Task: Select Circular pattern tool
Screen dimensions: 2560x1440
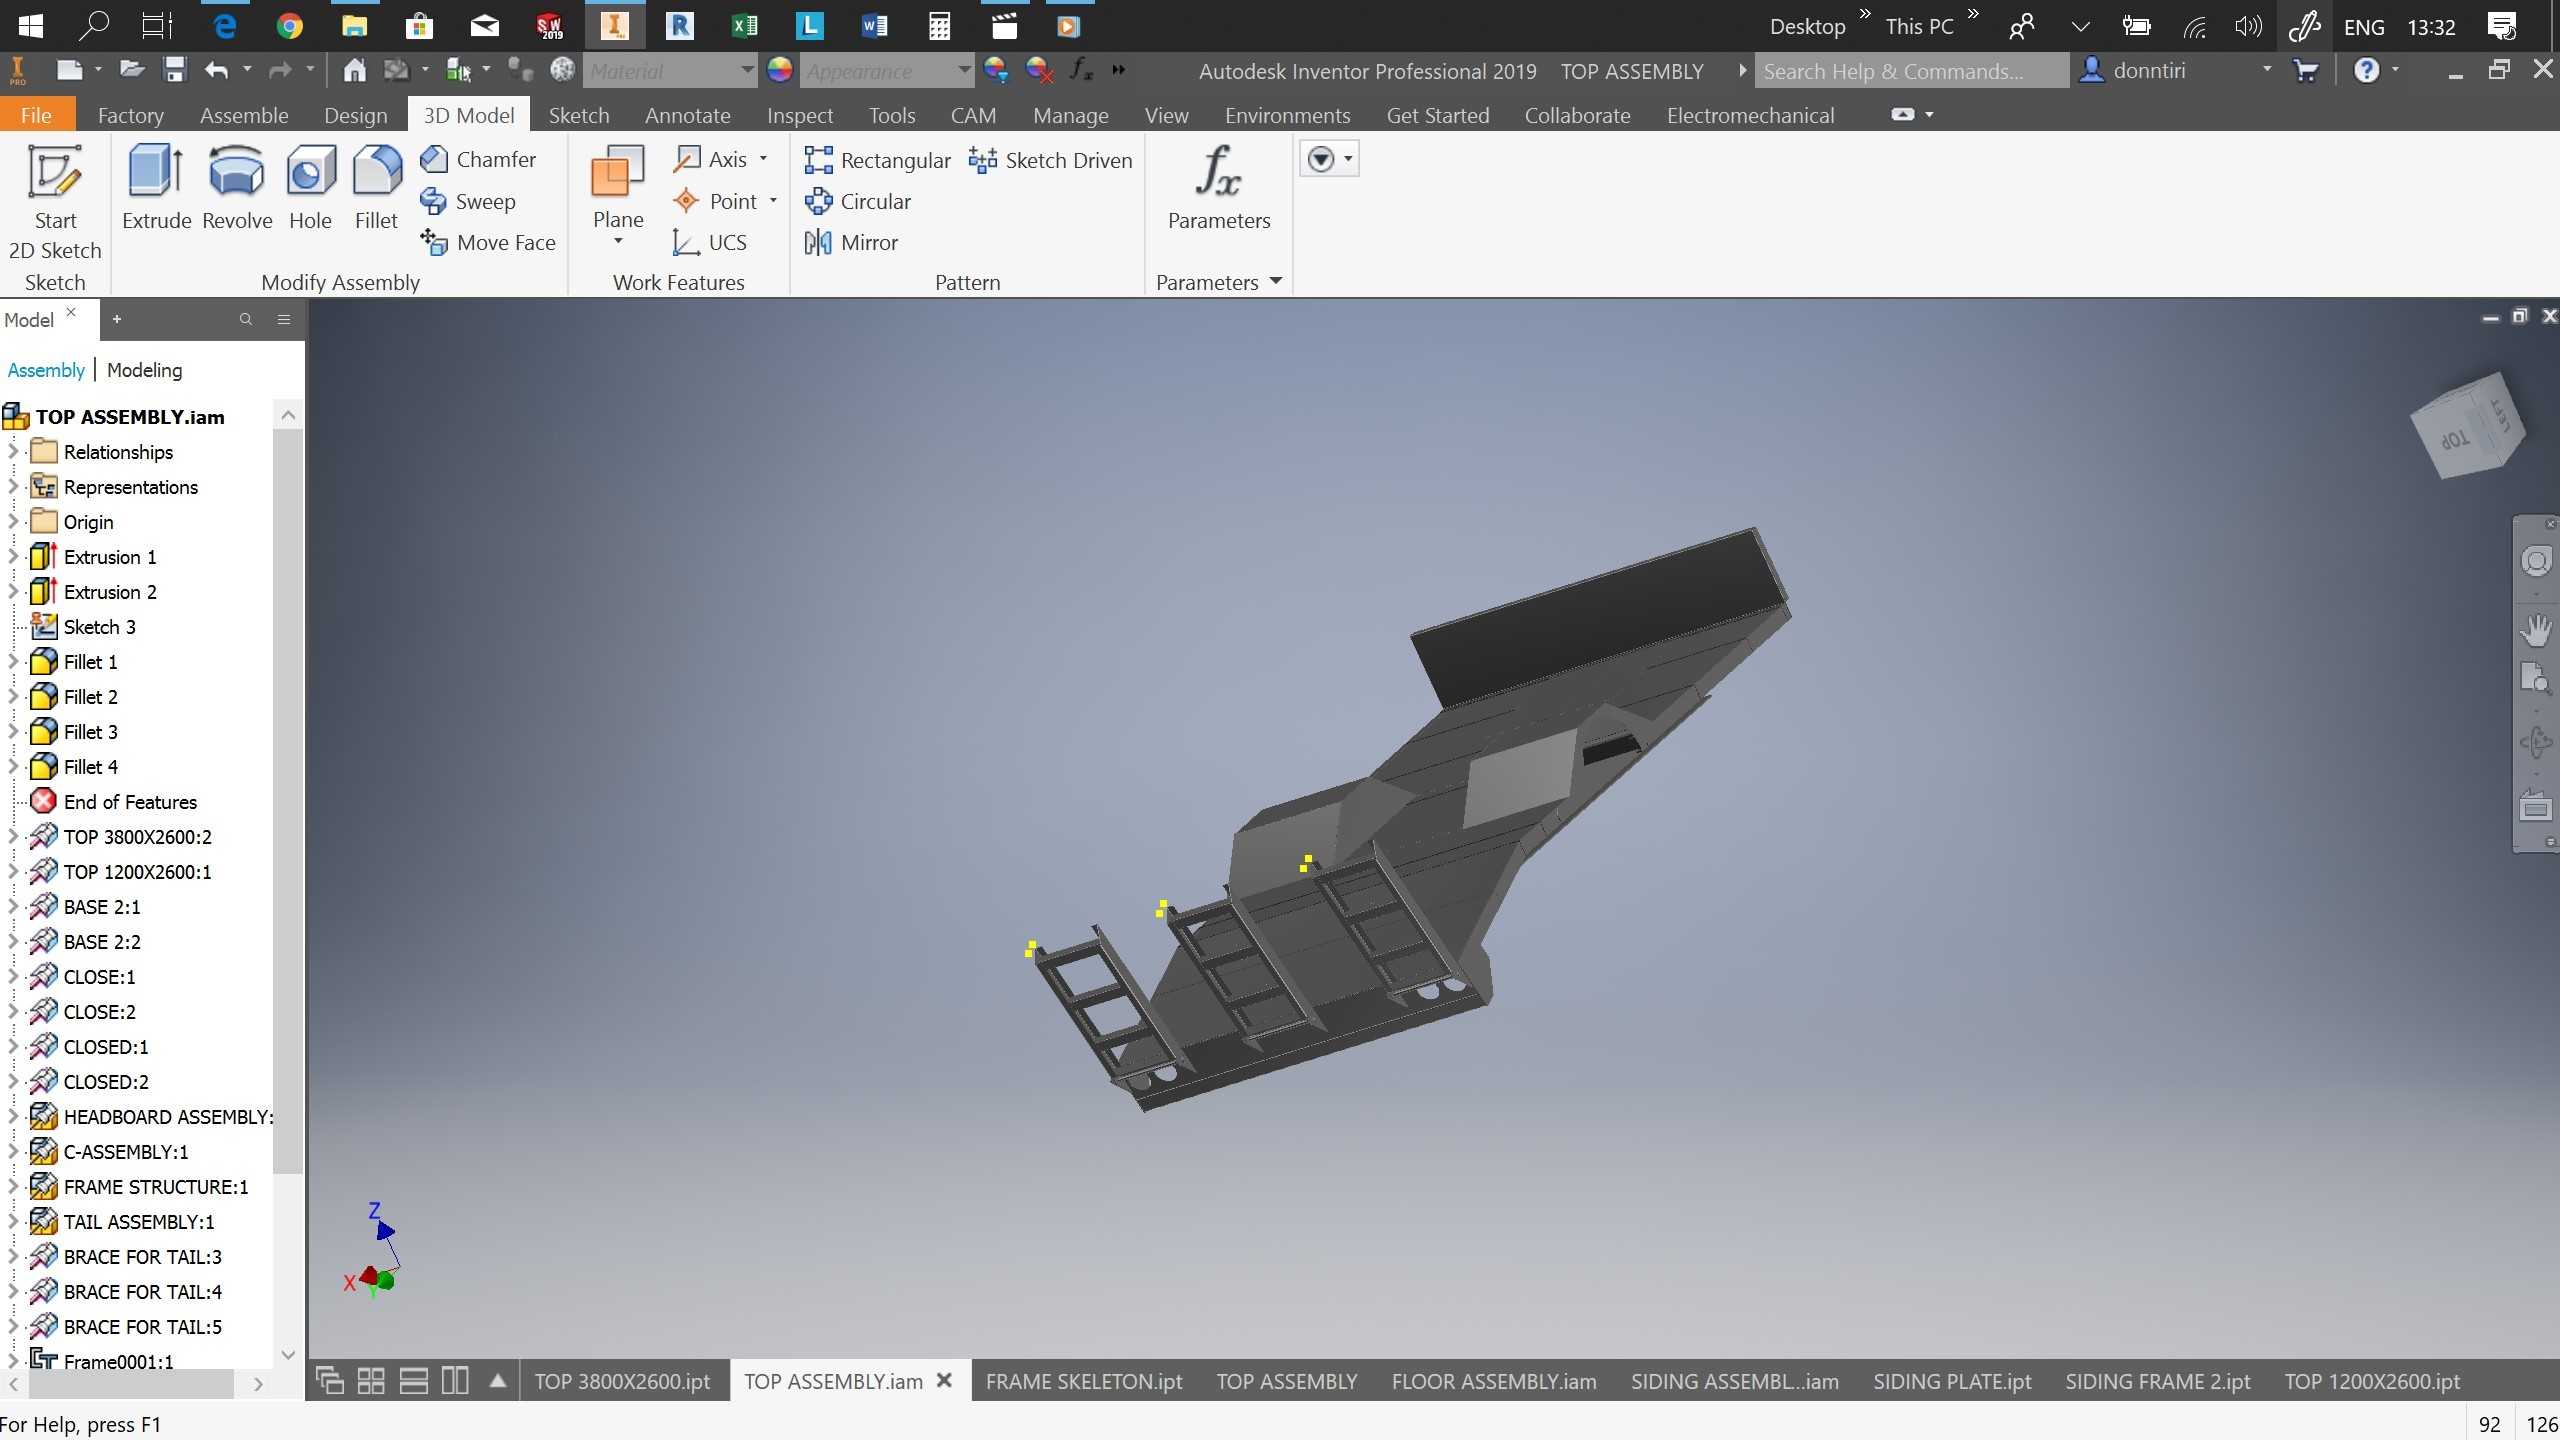Action: pyautogui.click(x=858, y=201)
